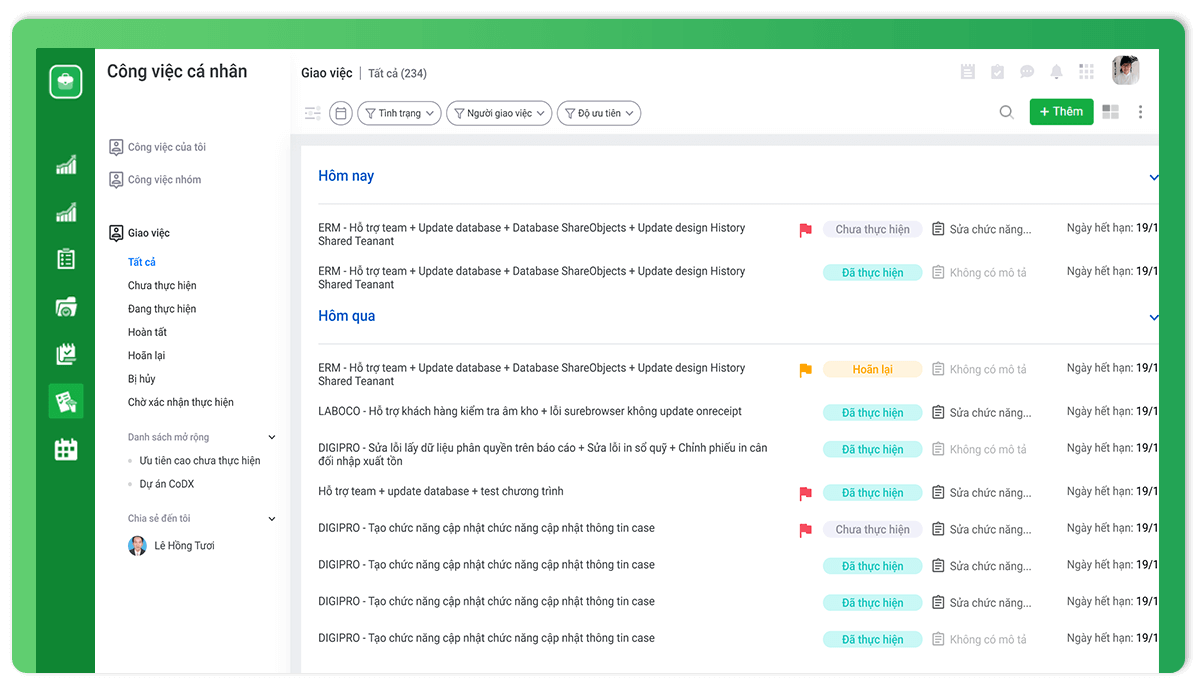
Task: Switch layout using the view mode icon
Action: click(x=1111, y=112)
